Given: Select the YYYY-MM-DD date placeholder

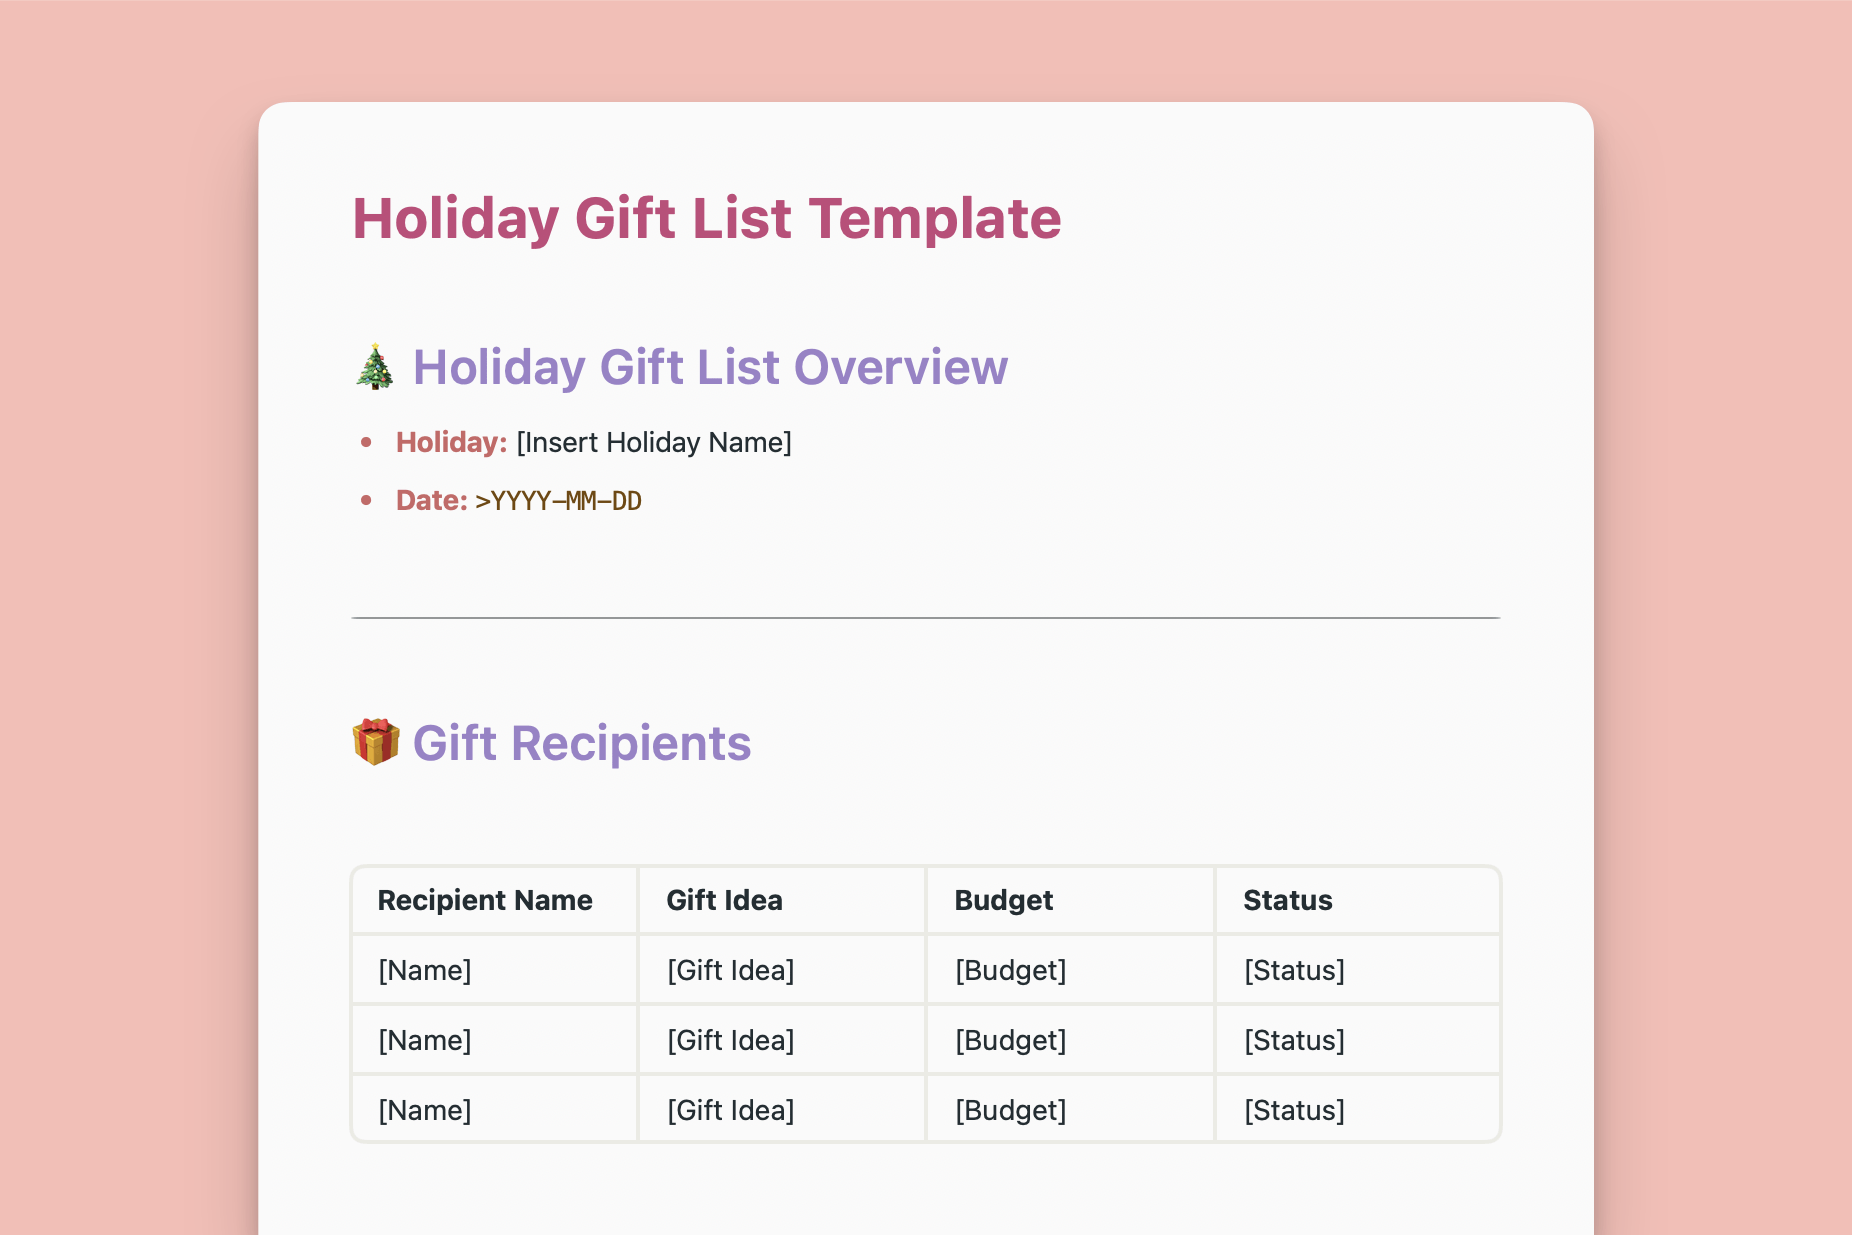Looking at the screenshot, I should (x=559, y=500).
